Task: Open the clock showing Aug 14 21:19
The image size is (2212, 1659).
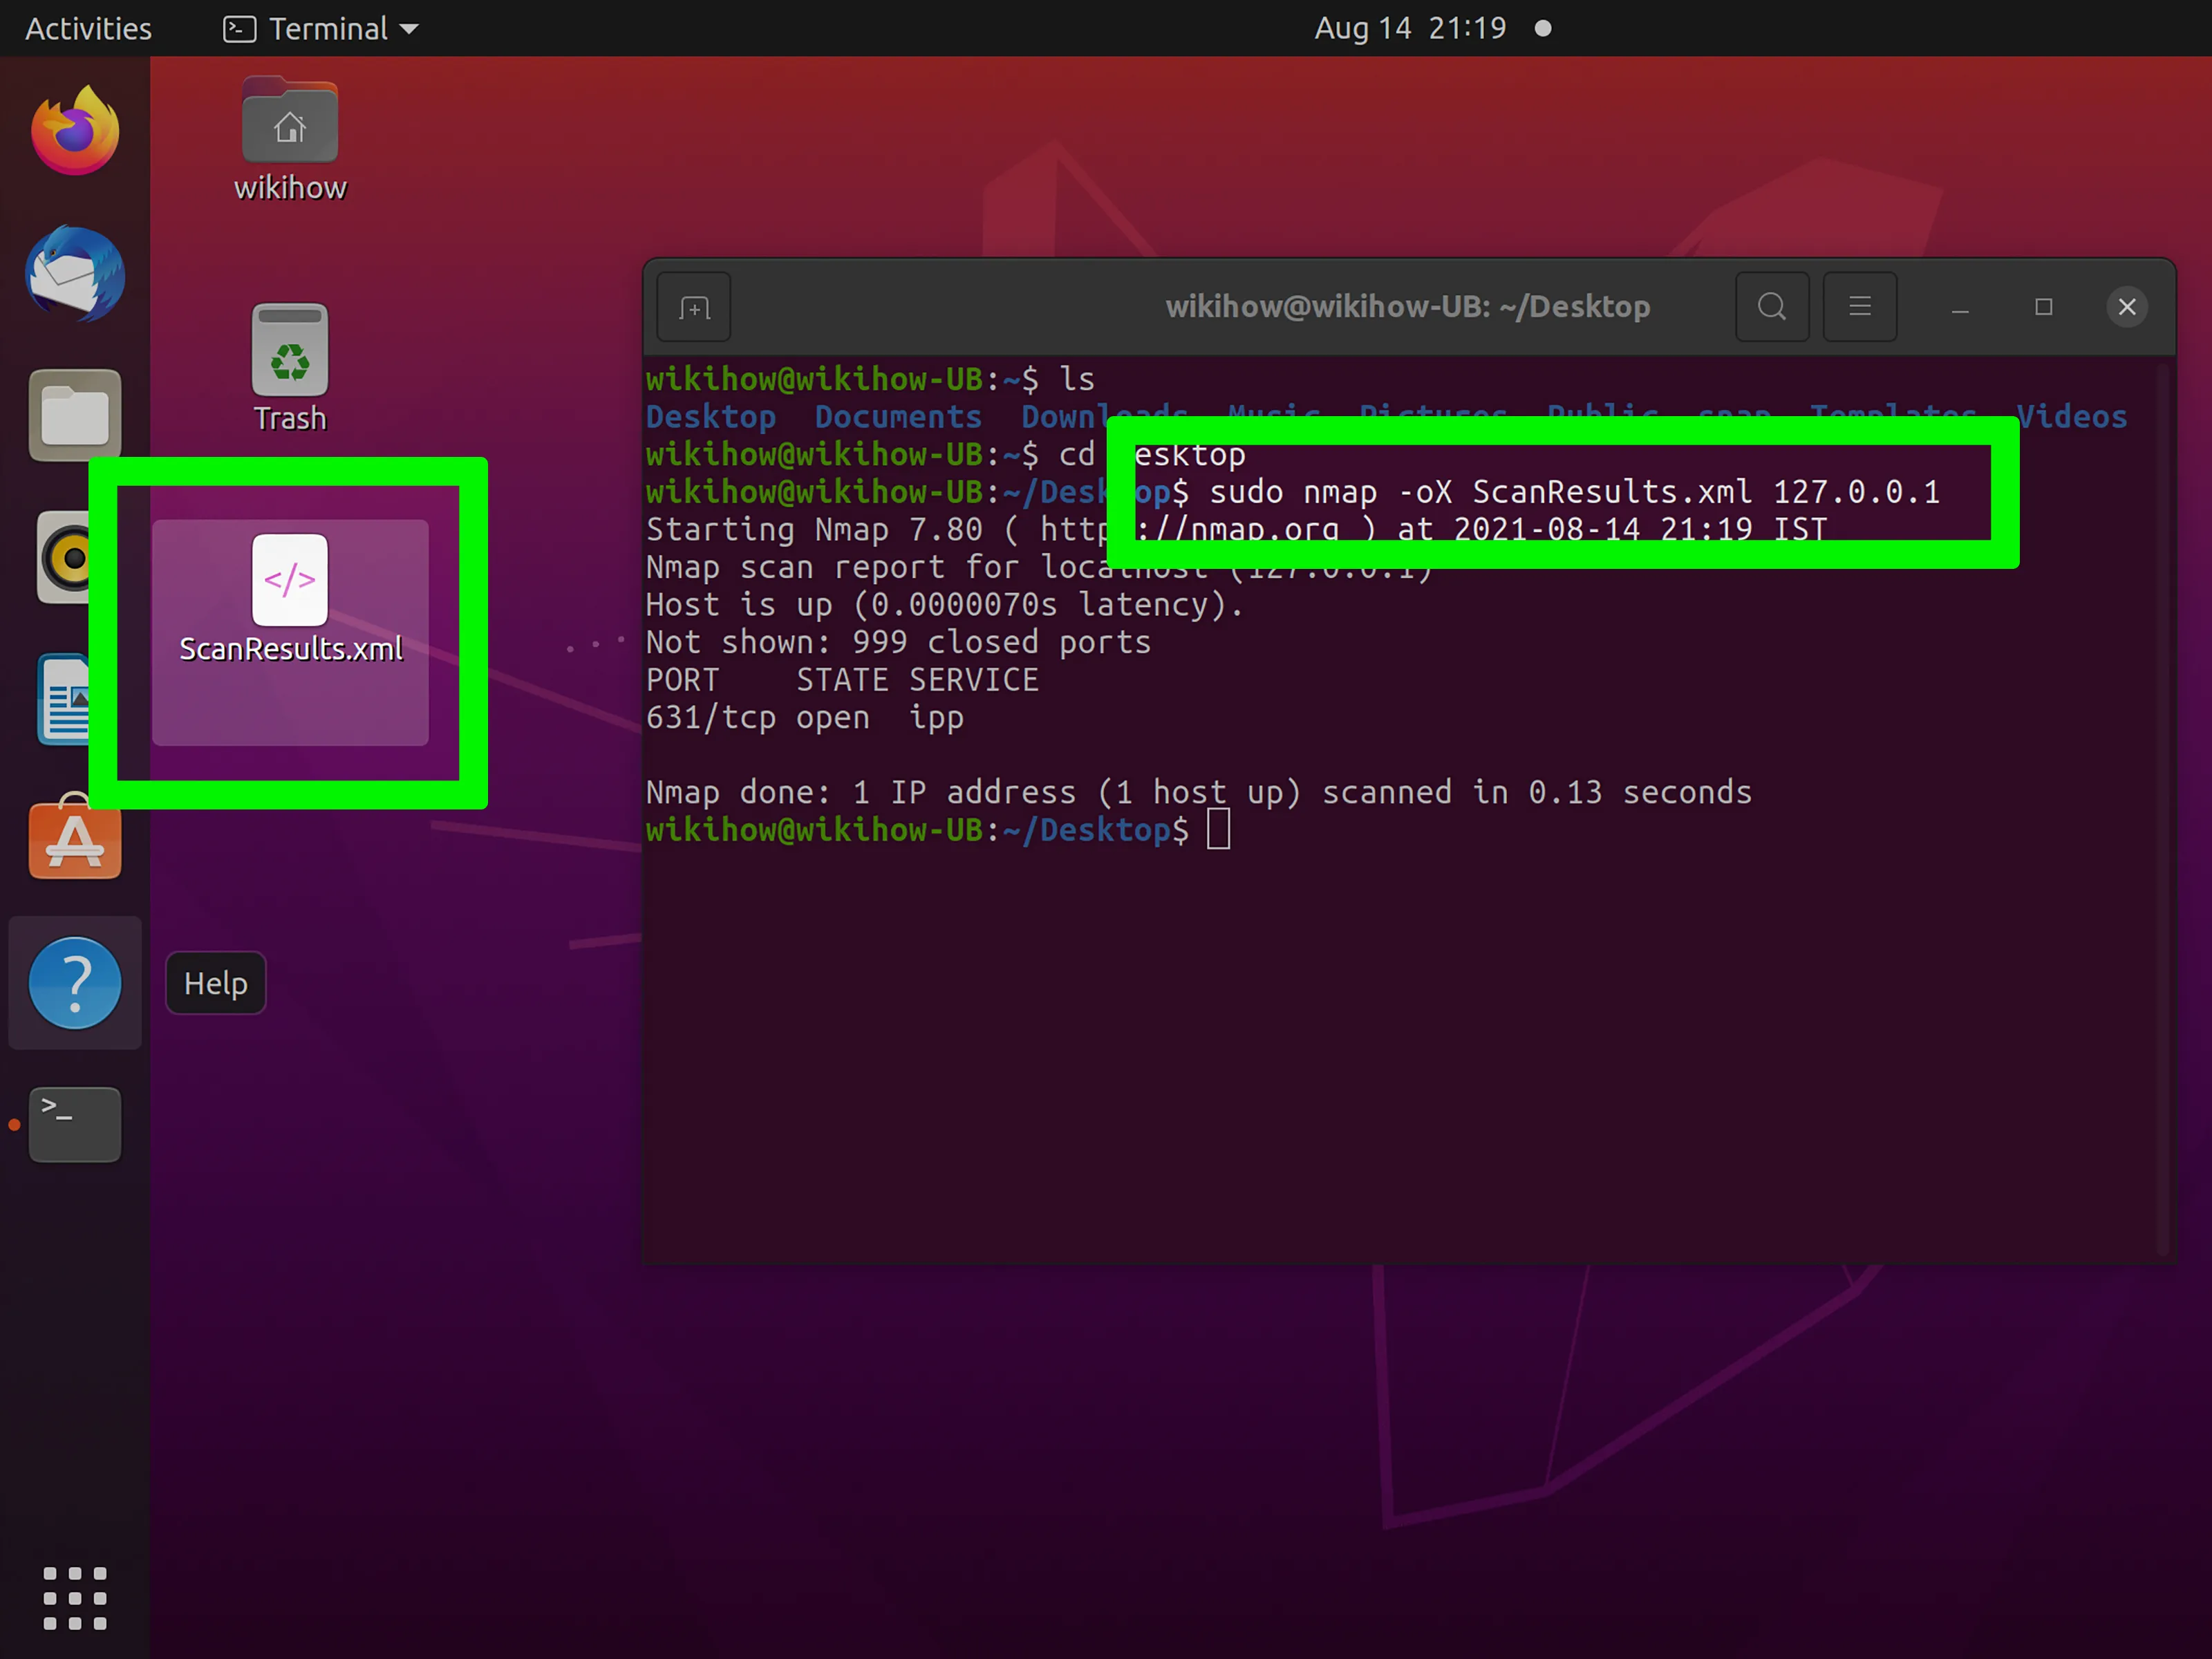Action: (1410, 28)
